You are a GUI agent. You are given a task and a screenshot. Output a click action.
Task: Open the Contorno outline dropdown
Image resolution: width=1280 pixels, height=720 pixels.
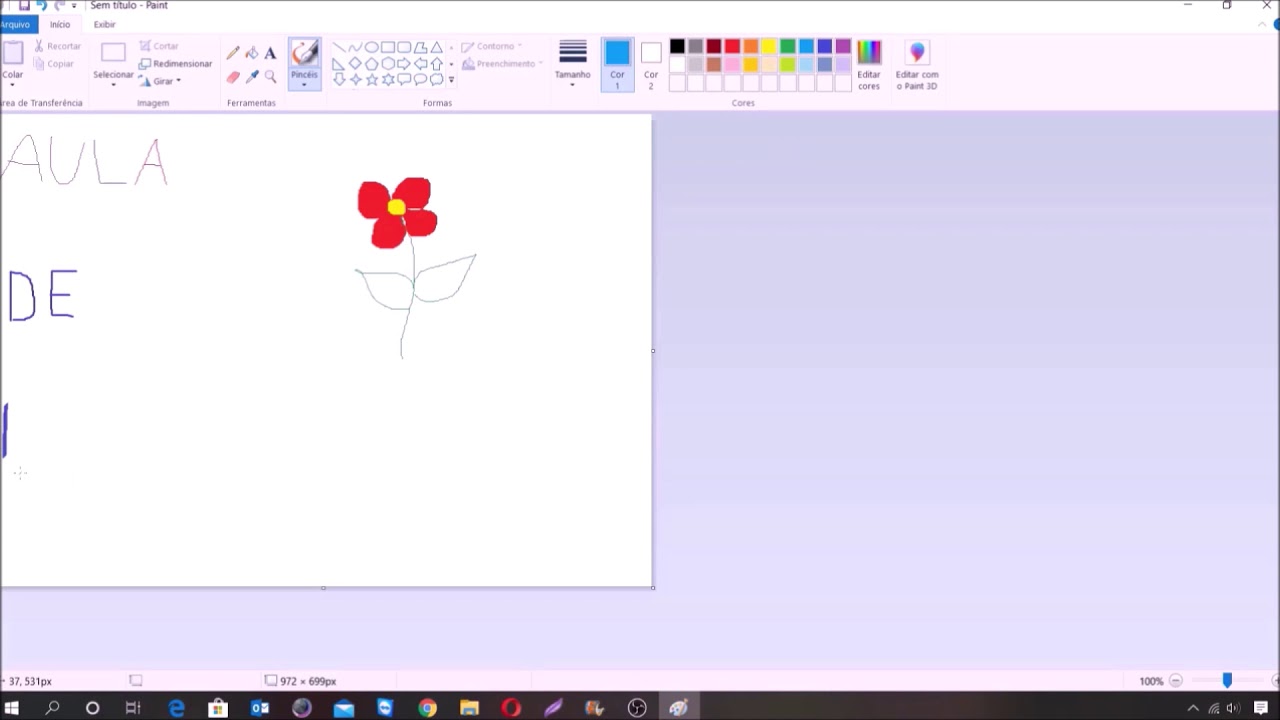492,46
